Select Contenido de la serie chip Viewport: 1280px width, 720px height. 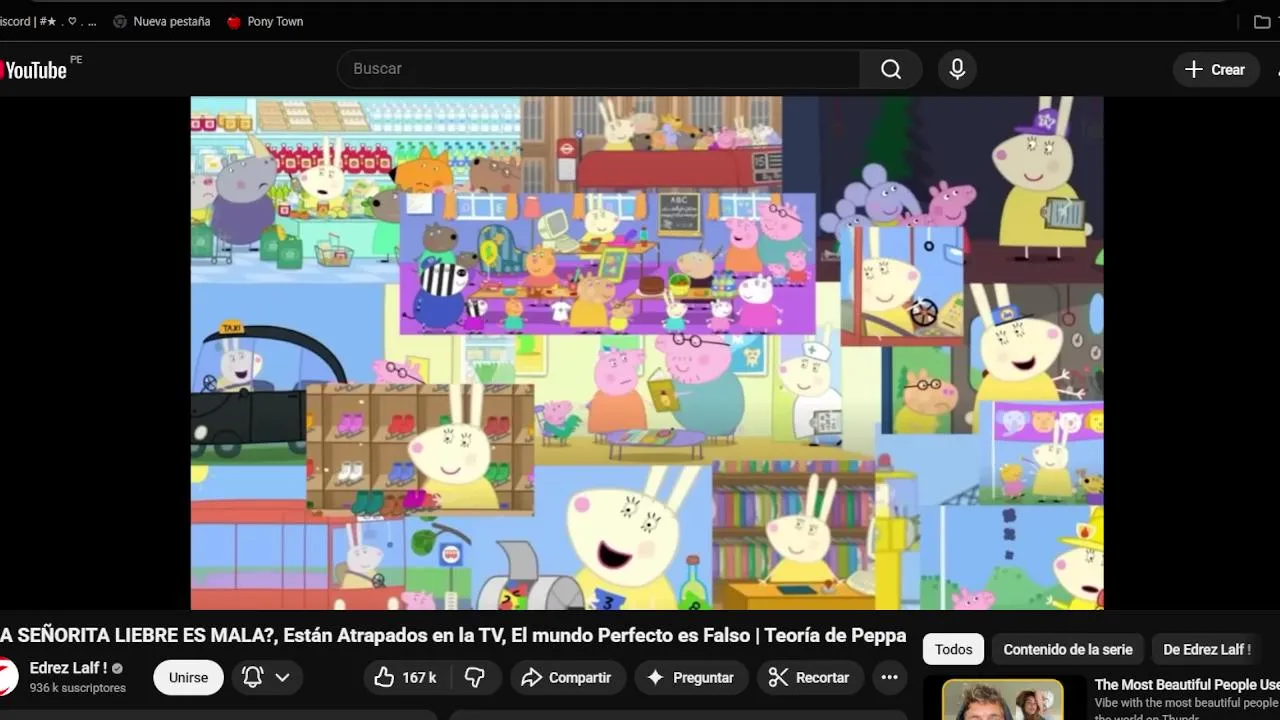[x=1068, y=649]
